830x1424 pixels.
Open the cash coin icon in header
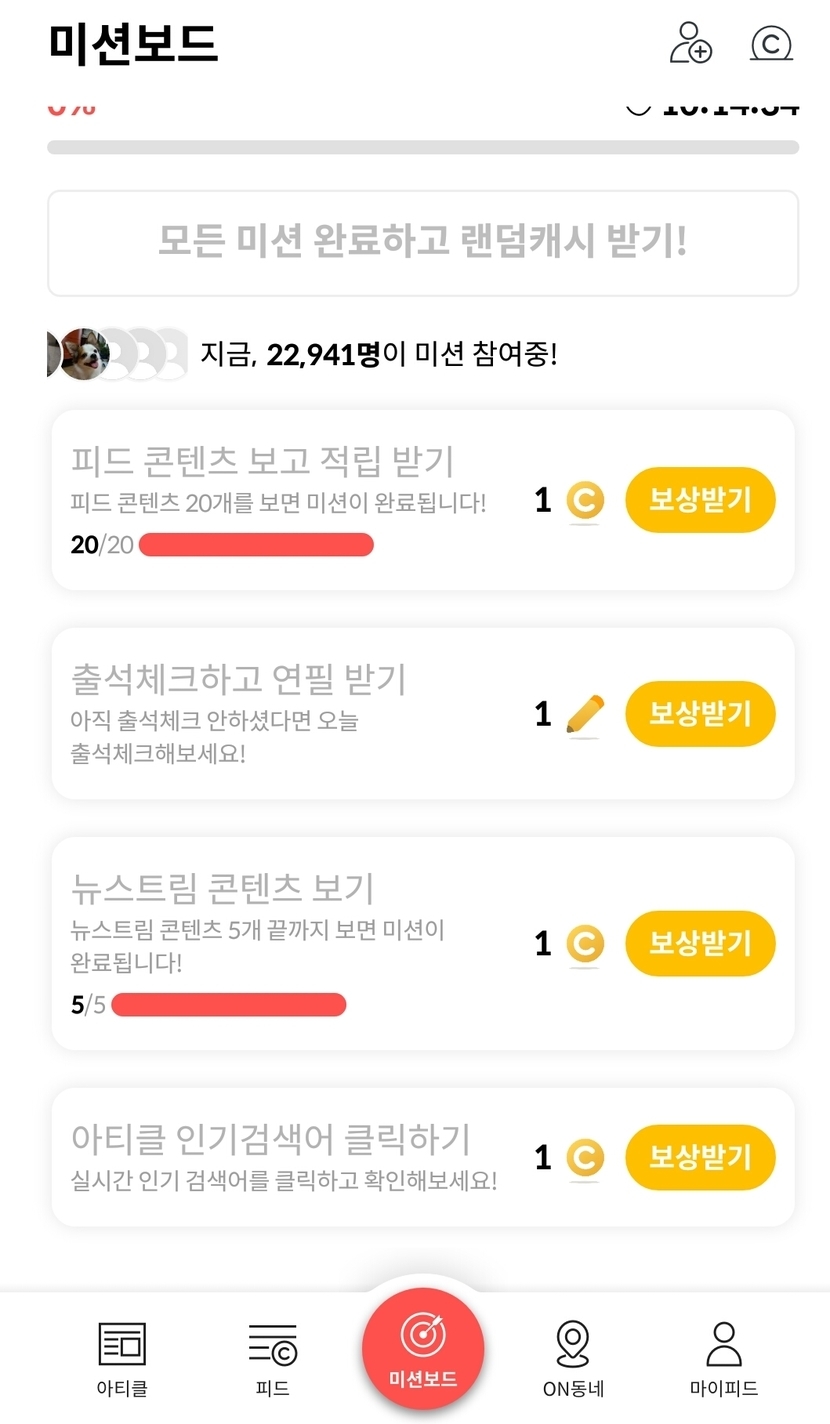coord(771,44)
